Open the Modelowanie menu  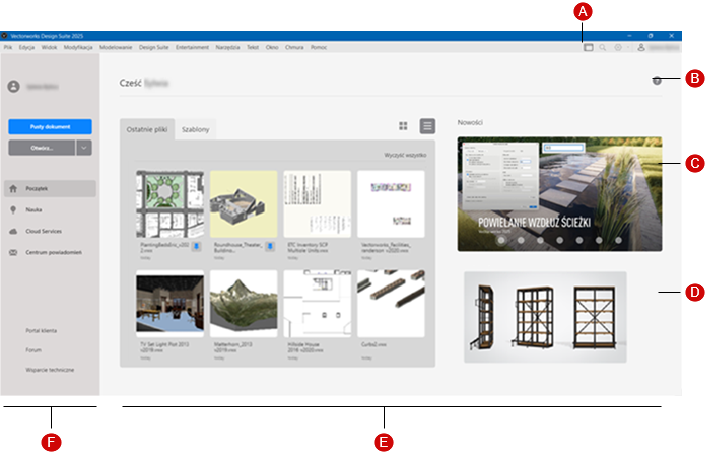pyautogui.click(x=116, y=47)
